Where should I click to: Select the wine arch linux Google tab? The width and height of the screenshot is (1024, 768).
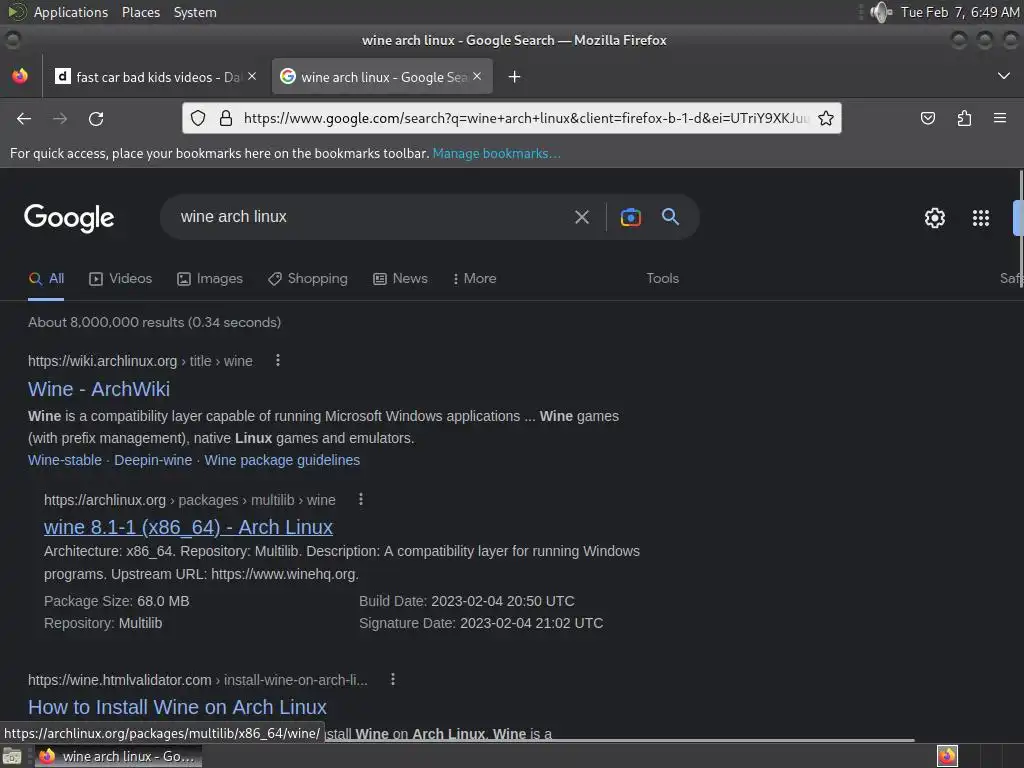pos(381,77)
